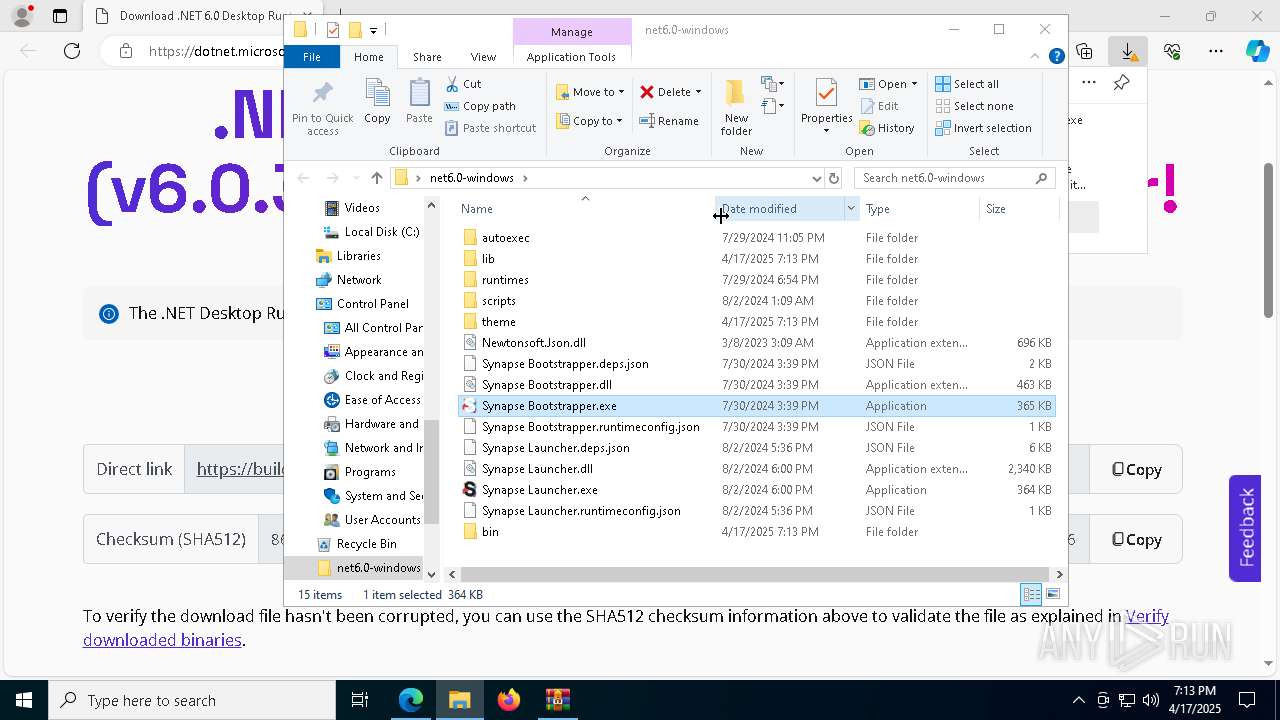Open the Delete dropdown arrow
Screen dimensions: 1280x720
coord(698,92)
